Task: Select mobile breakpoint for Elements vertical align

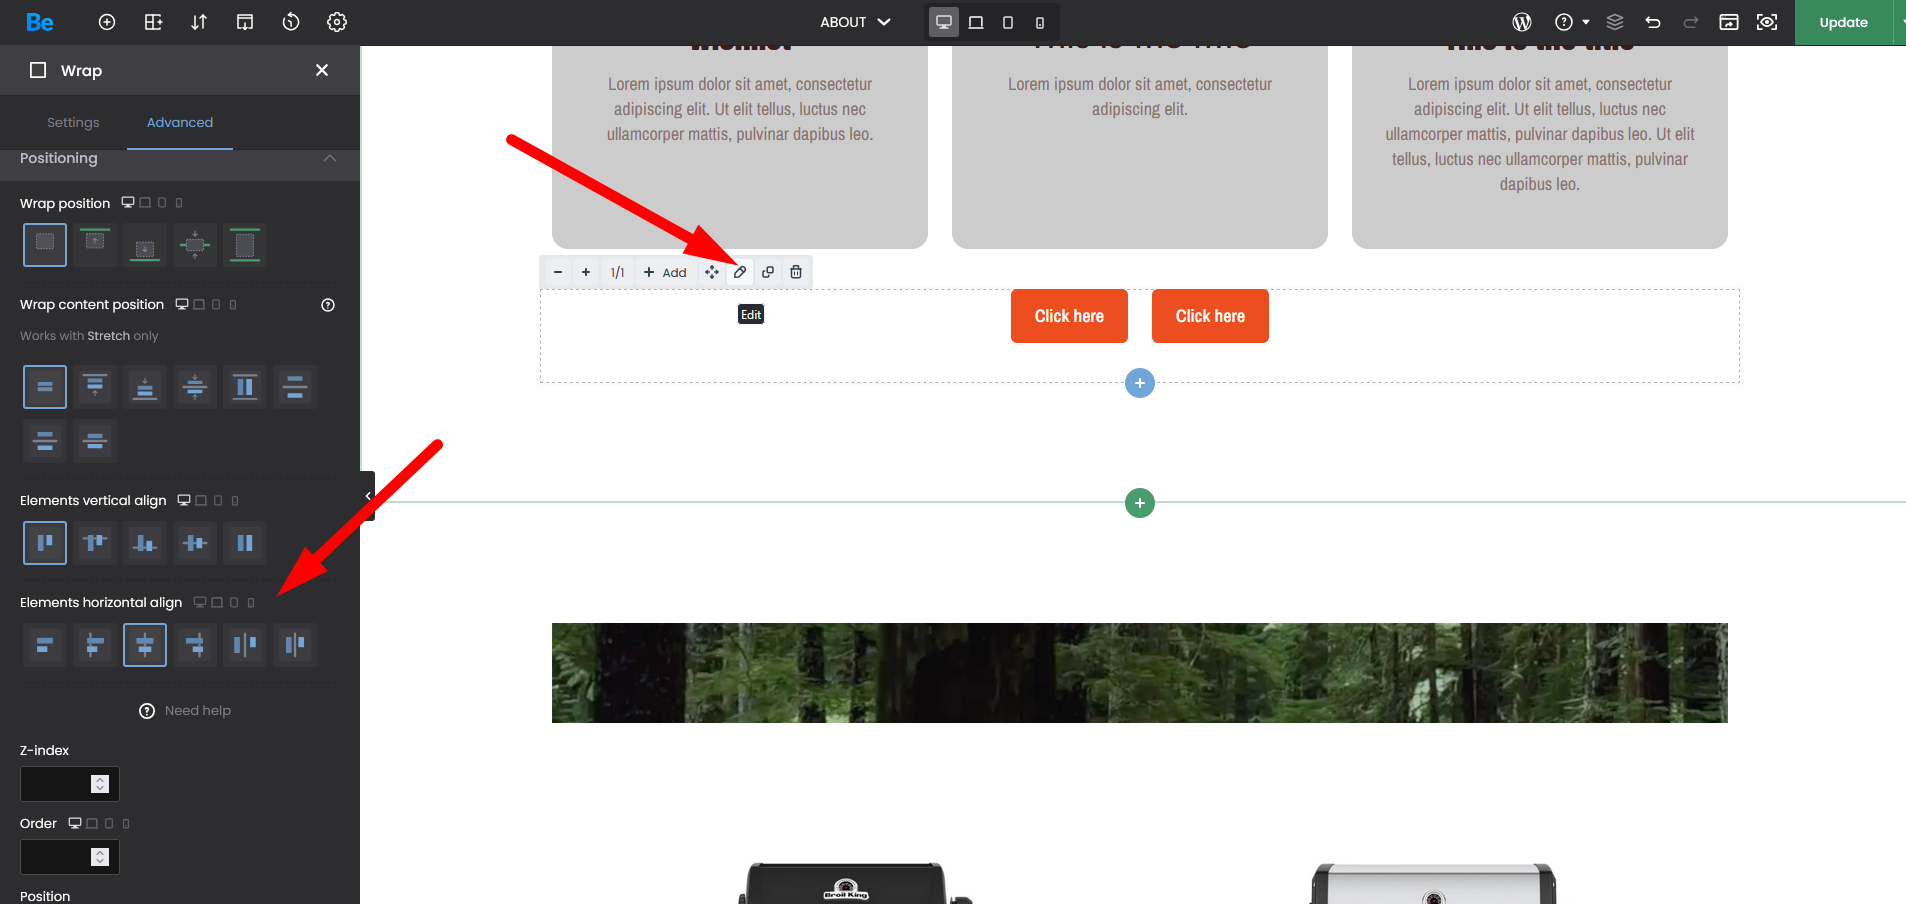Action: pyautogui.click(x=235, y=501)
